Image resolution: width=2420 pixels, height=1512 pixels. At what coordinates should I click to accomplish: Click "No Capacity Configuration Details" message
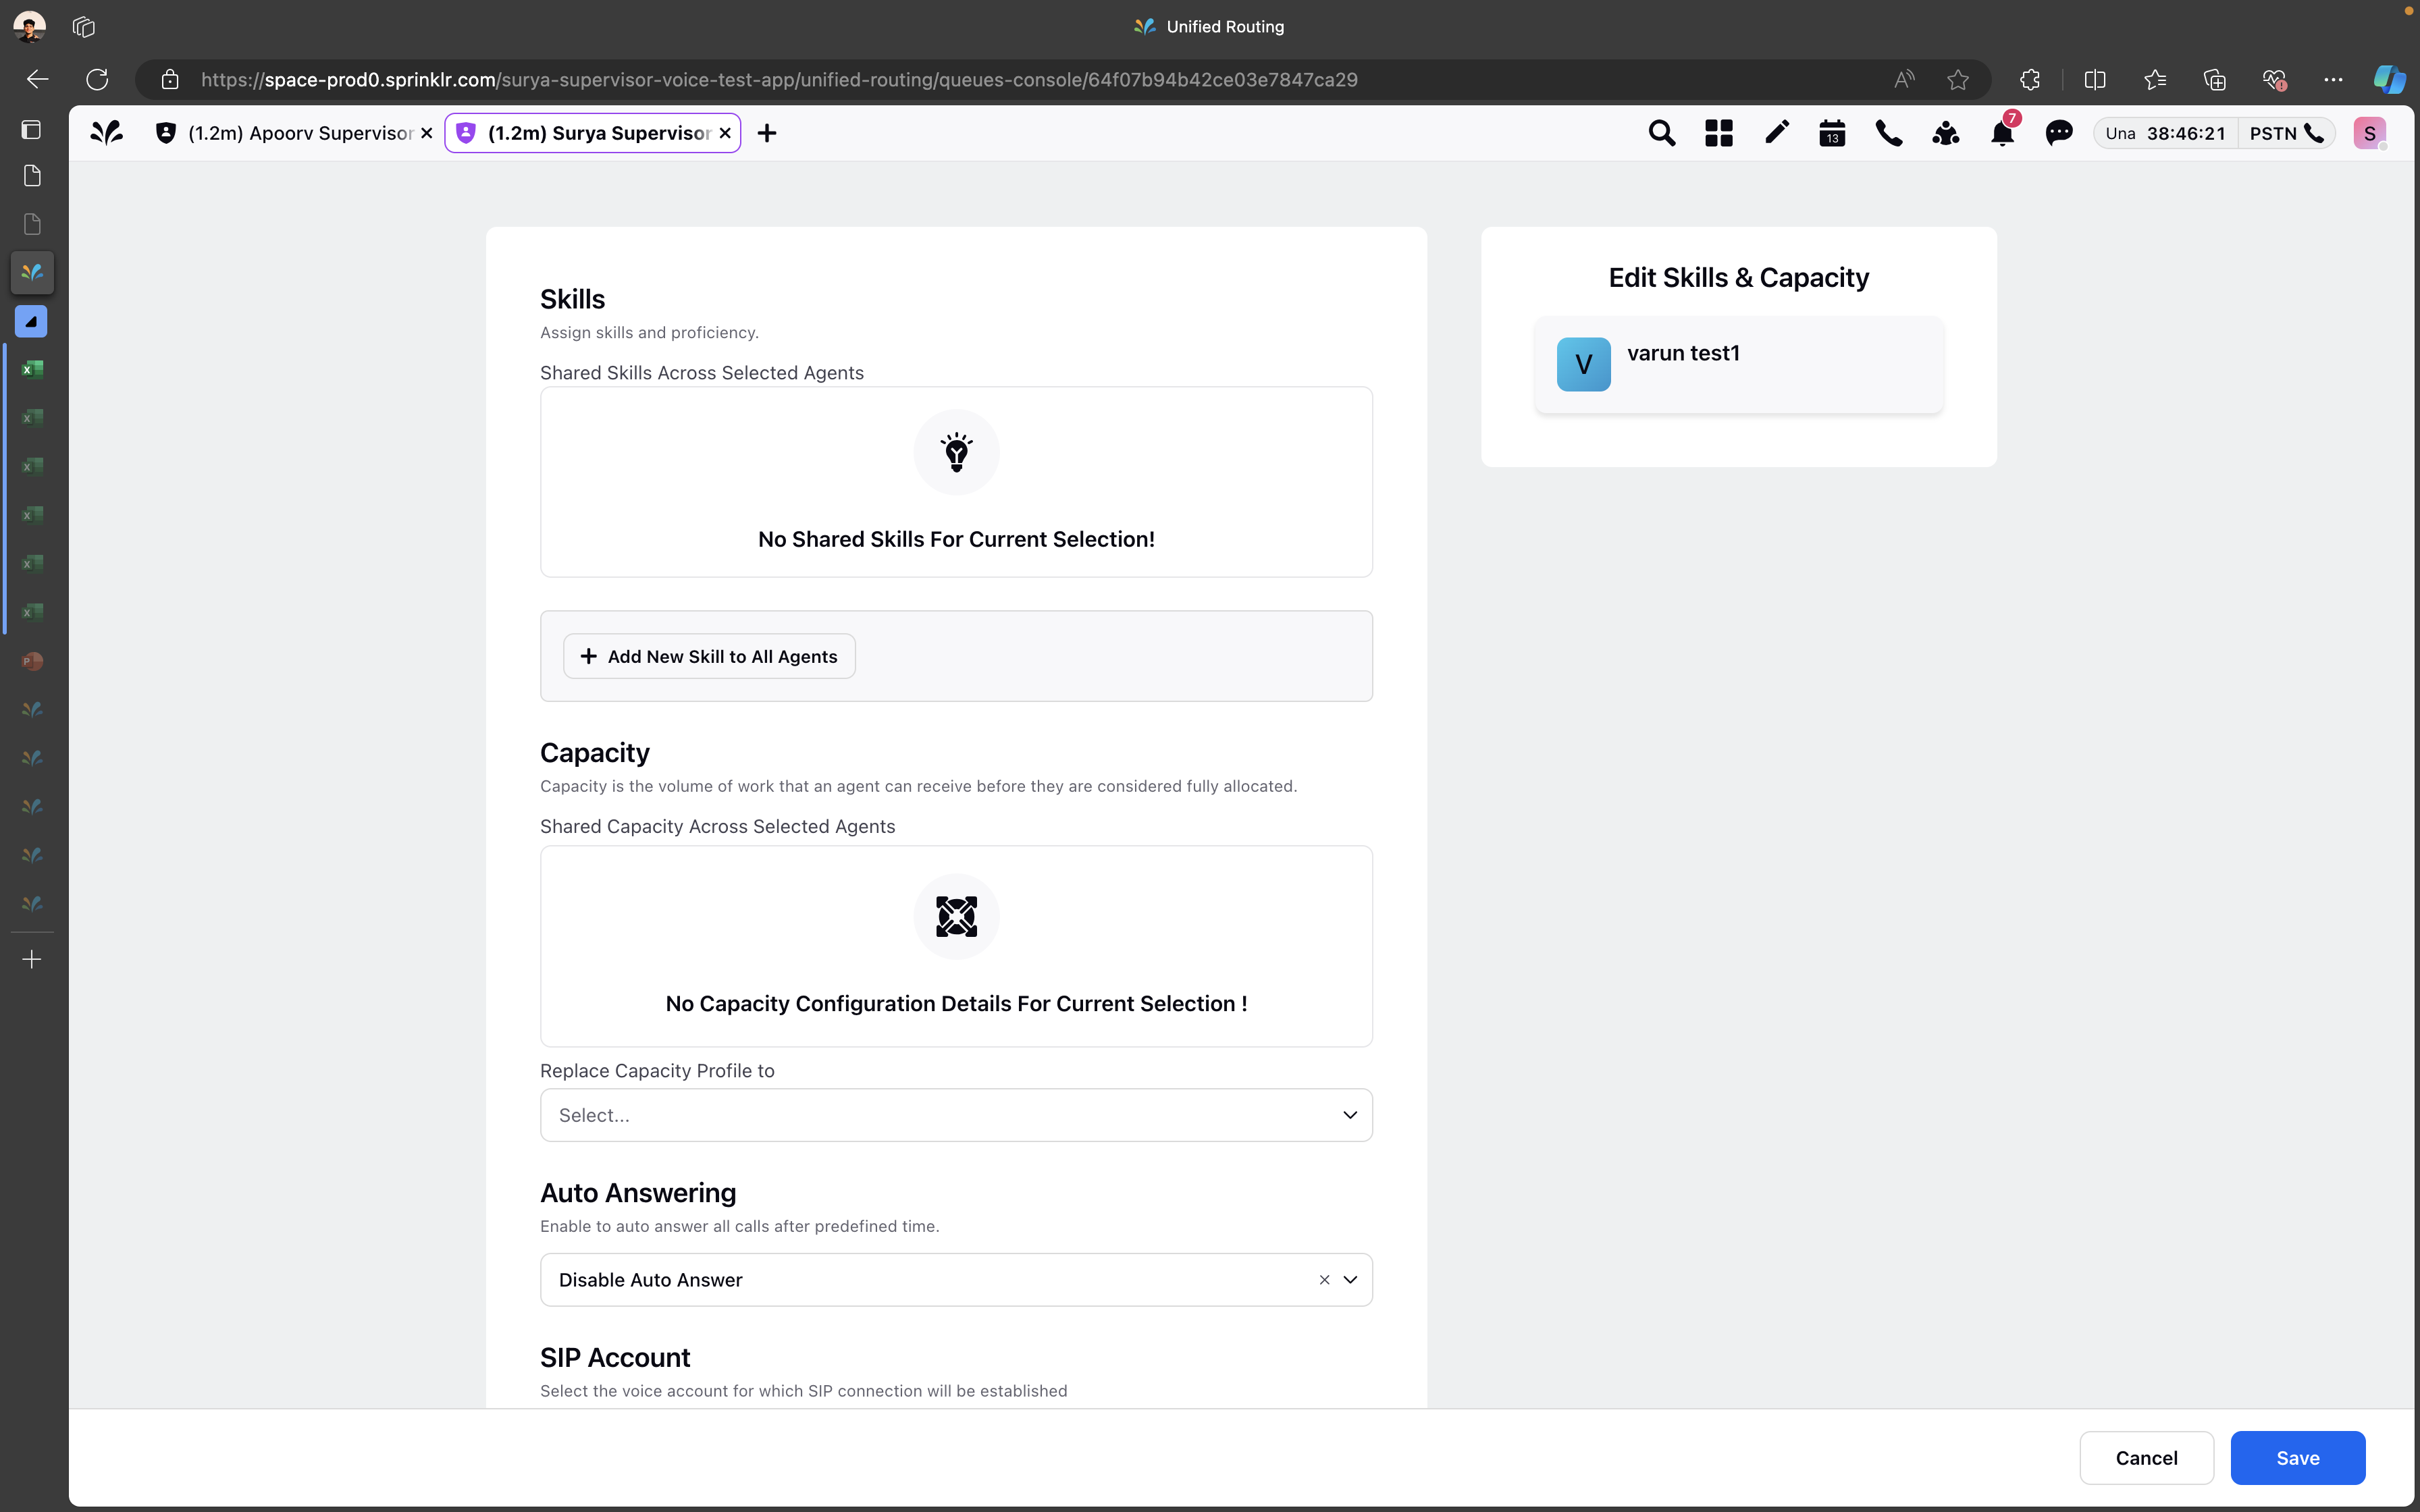point(956,1003)
